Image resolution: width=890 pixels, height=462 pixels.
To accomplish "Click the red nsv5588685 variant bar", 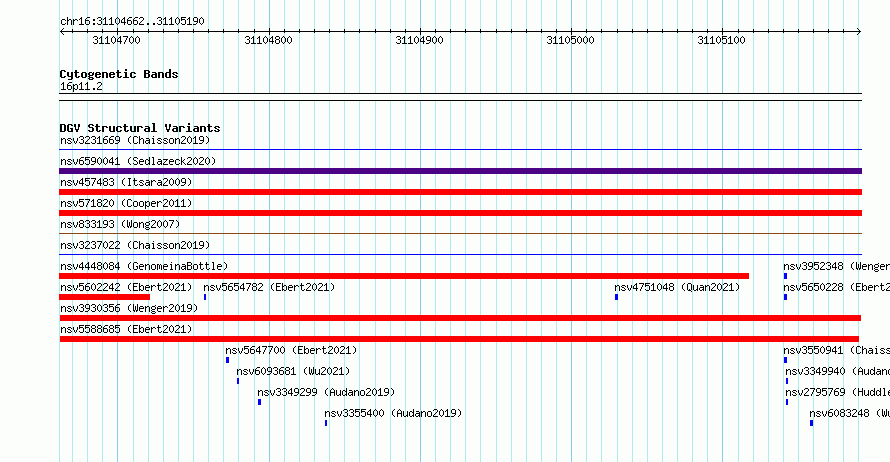I will pos(459,339).
